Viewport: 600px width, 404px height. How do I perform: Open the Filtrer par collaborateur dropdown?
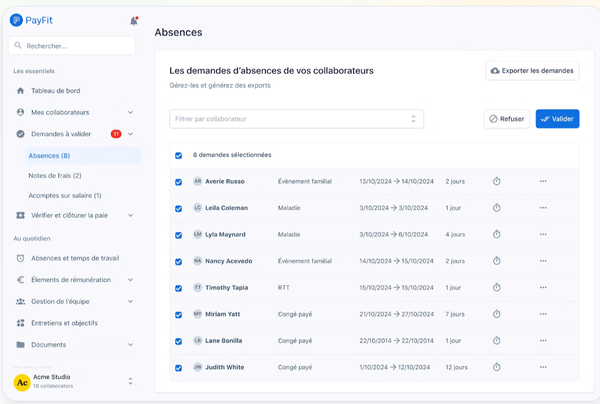point(296,119)
